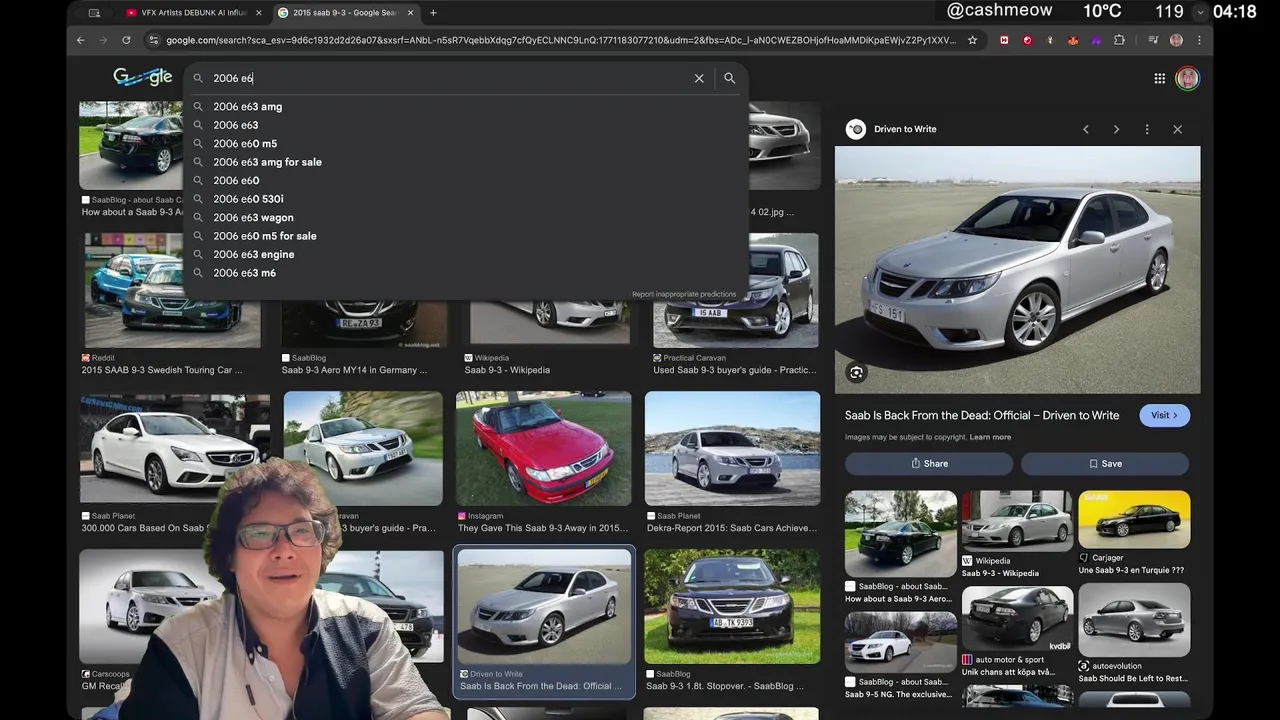Image resolution: width=1280 pixels, height=720 pixels.
Task: Open Dekra-Report 2015 Saab Planet thumbnail
Action: tap(732, 448)
